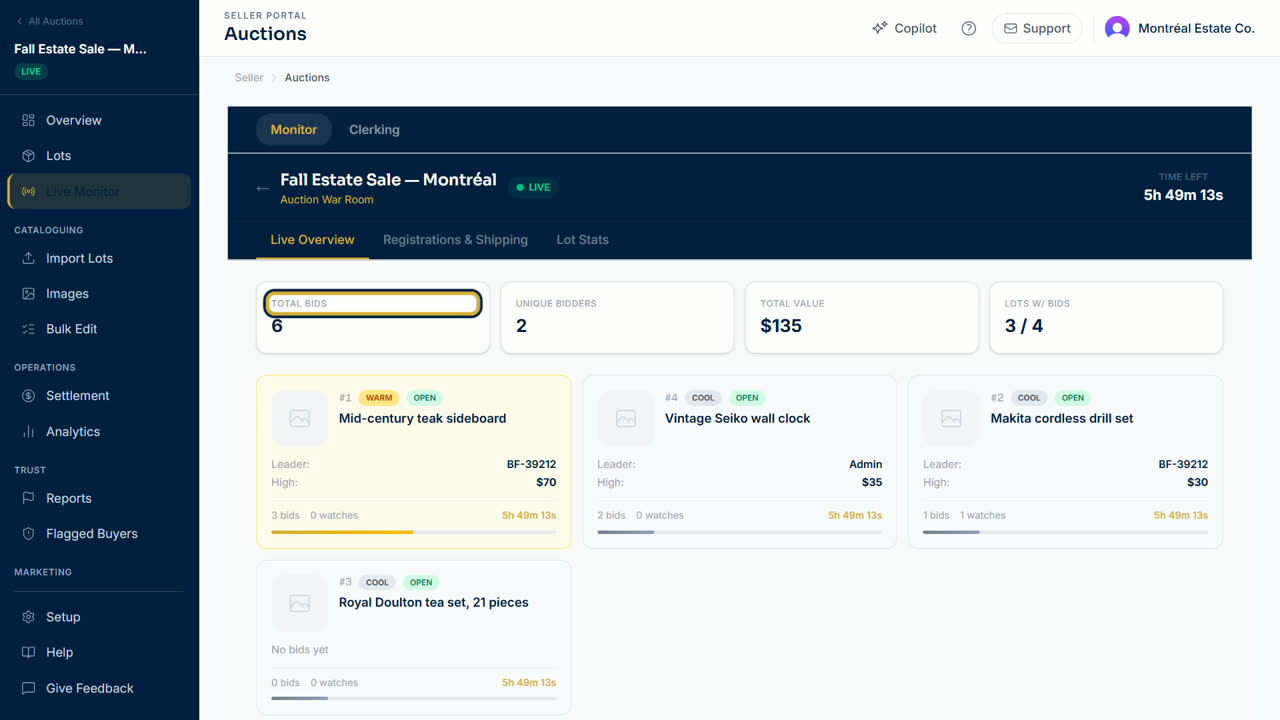Switch to the Monitor tab

point(293,130)
